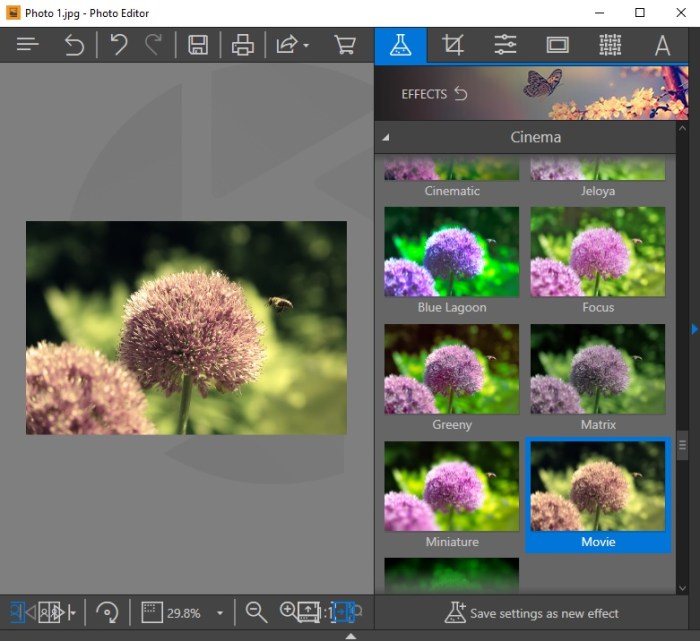Switch to the Crop tool tab
The width and height of the screenshot is (700, 641).
point(453,45)
